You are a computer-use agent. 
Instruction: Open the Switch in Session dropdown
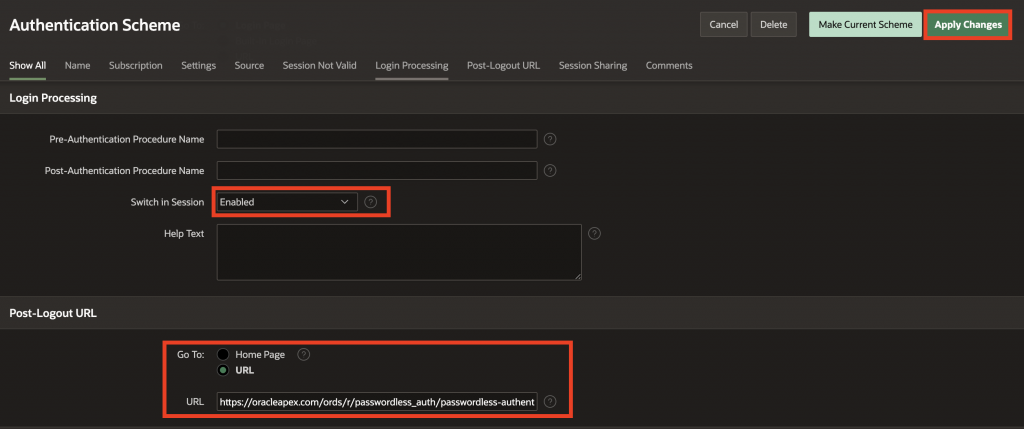pos(287,202)
